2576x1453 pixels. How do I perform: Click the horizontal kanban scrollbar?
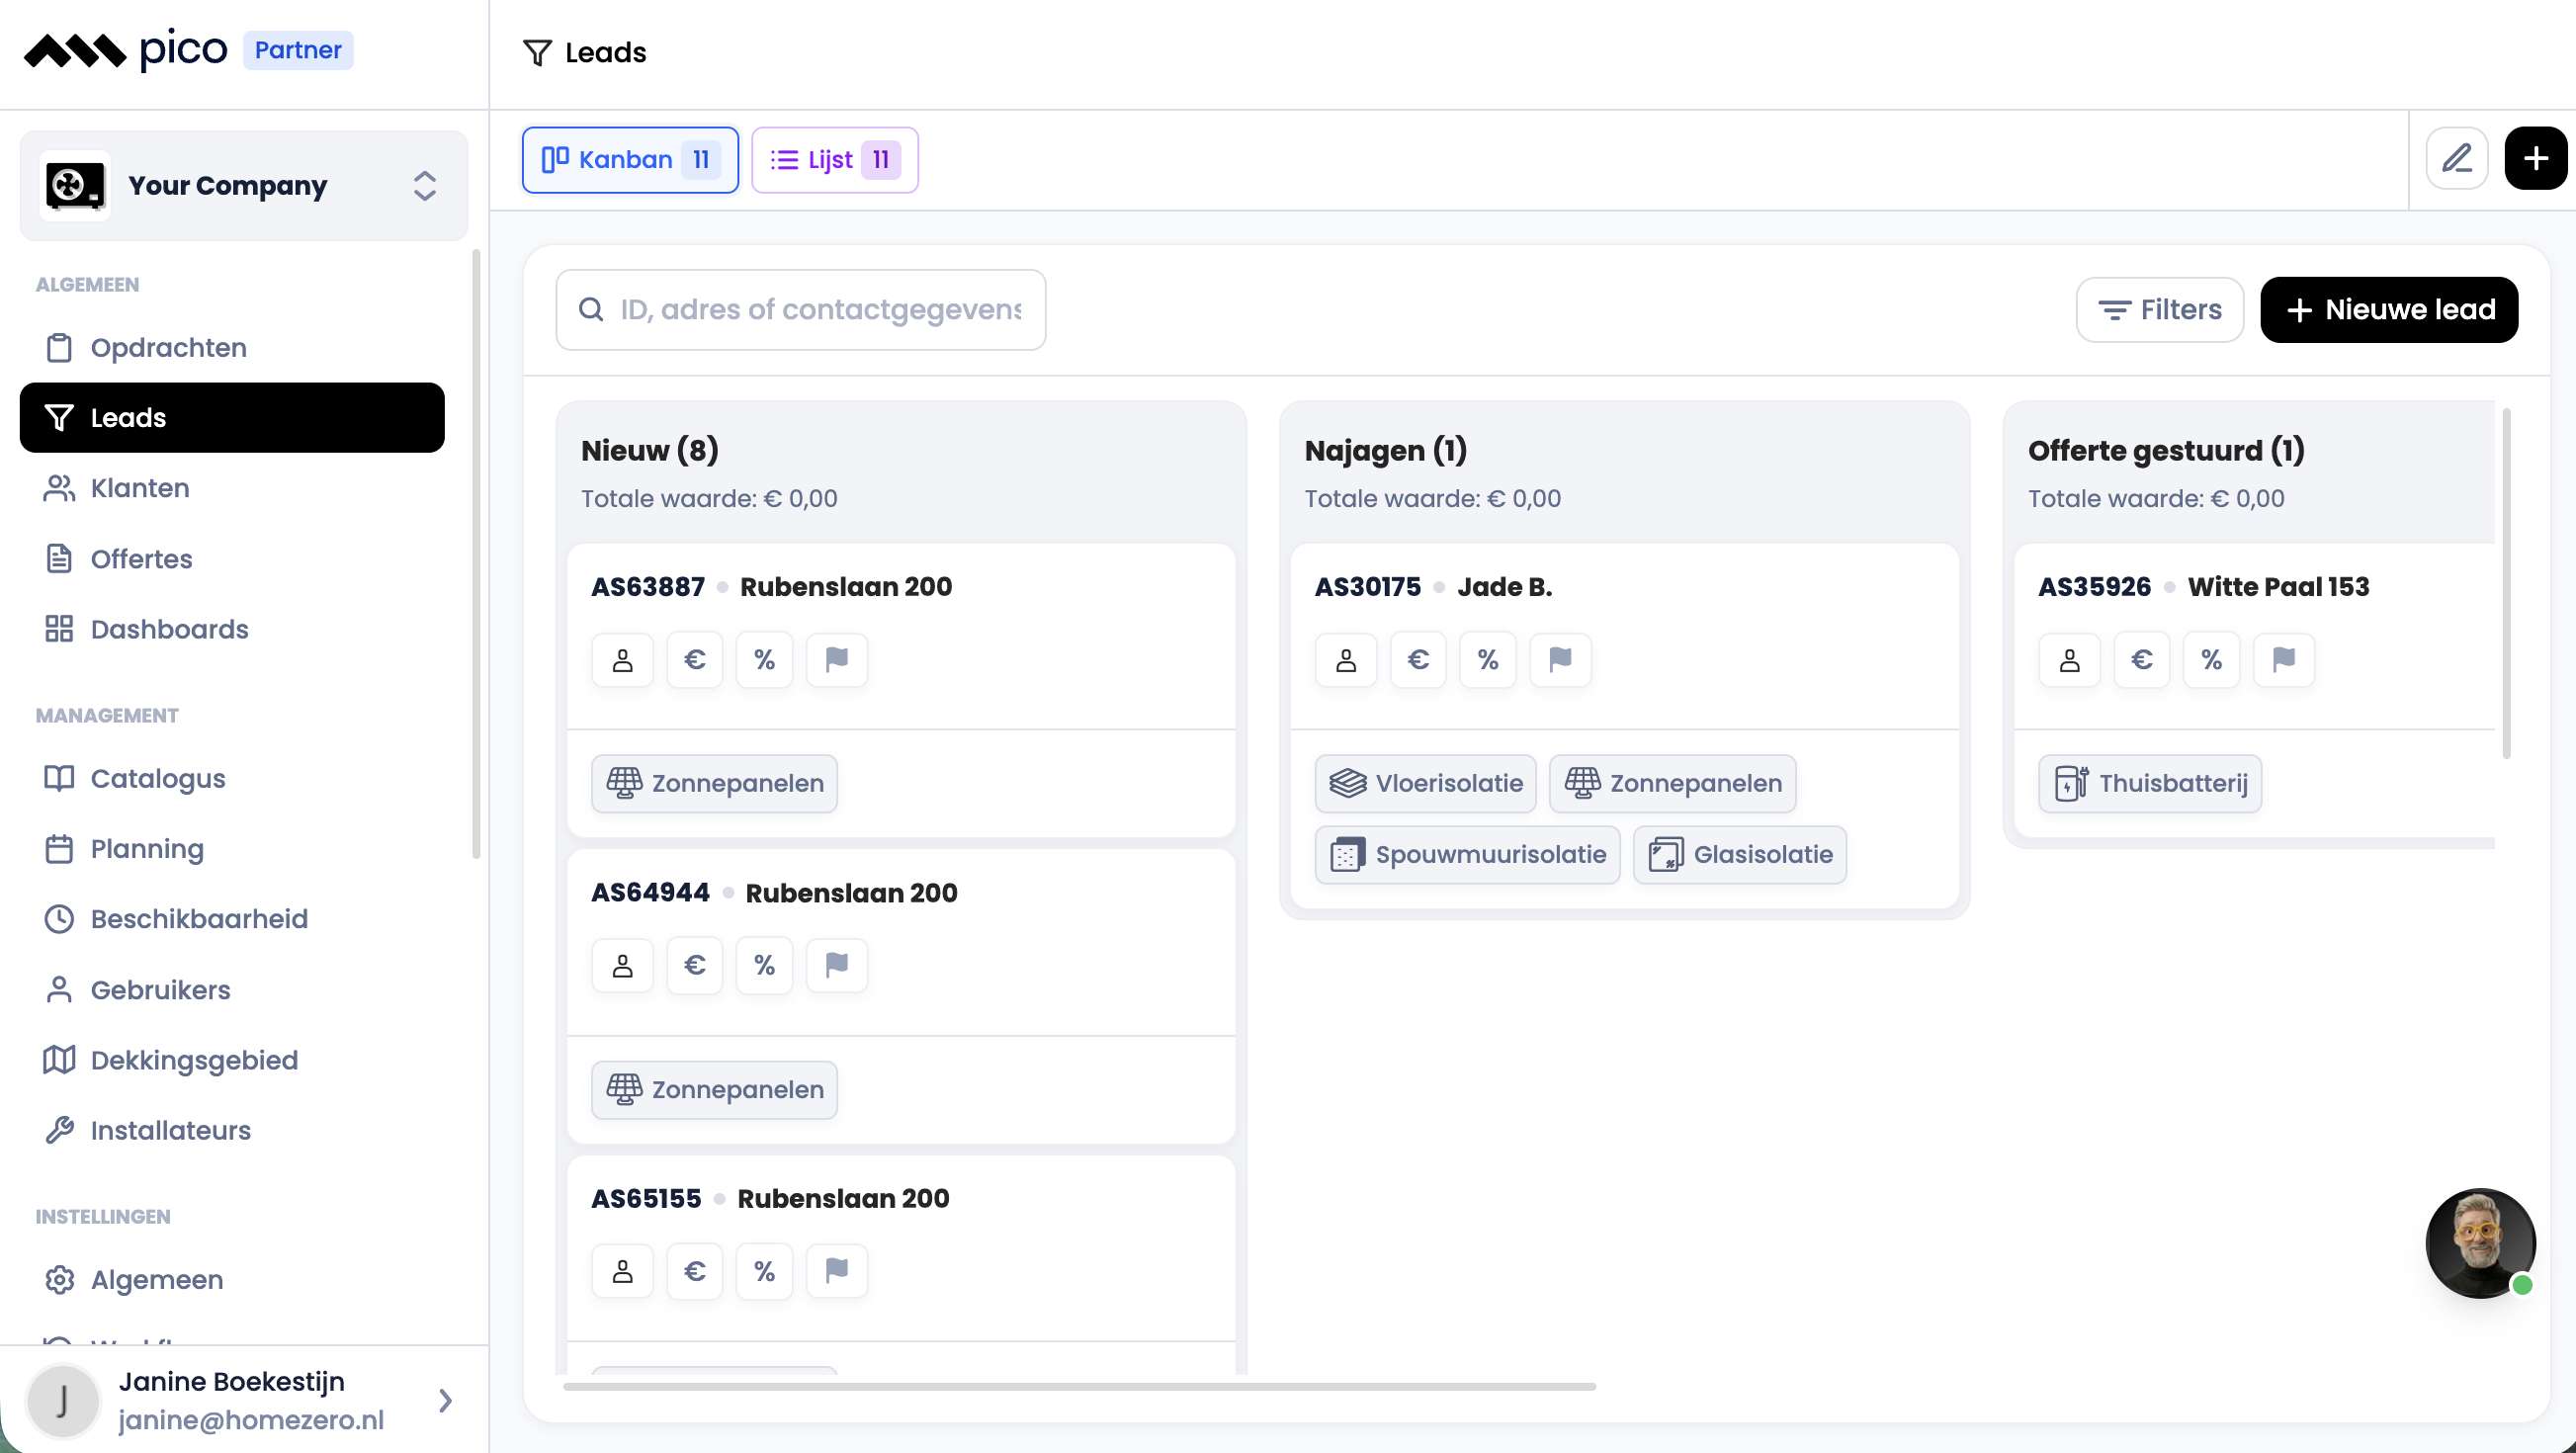pyautogui.click(x=1080, y=1388)
